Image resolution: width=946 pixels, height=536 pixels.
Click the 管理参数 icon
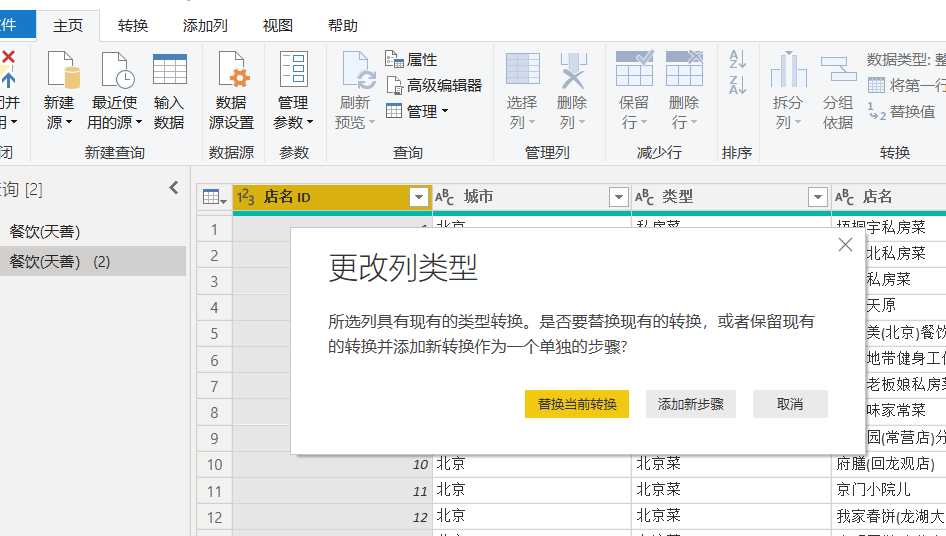coord(294,69)
